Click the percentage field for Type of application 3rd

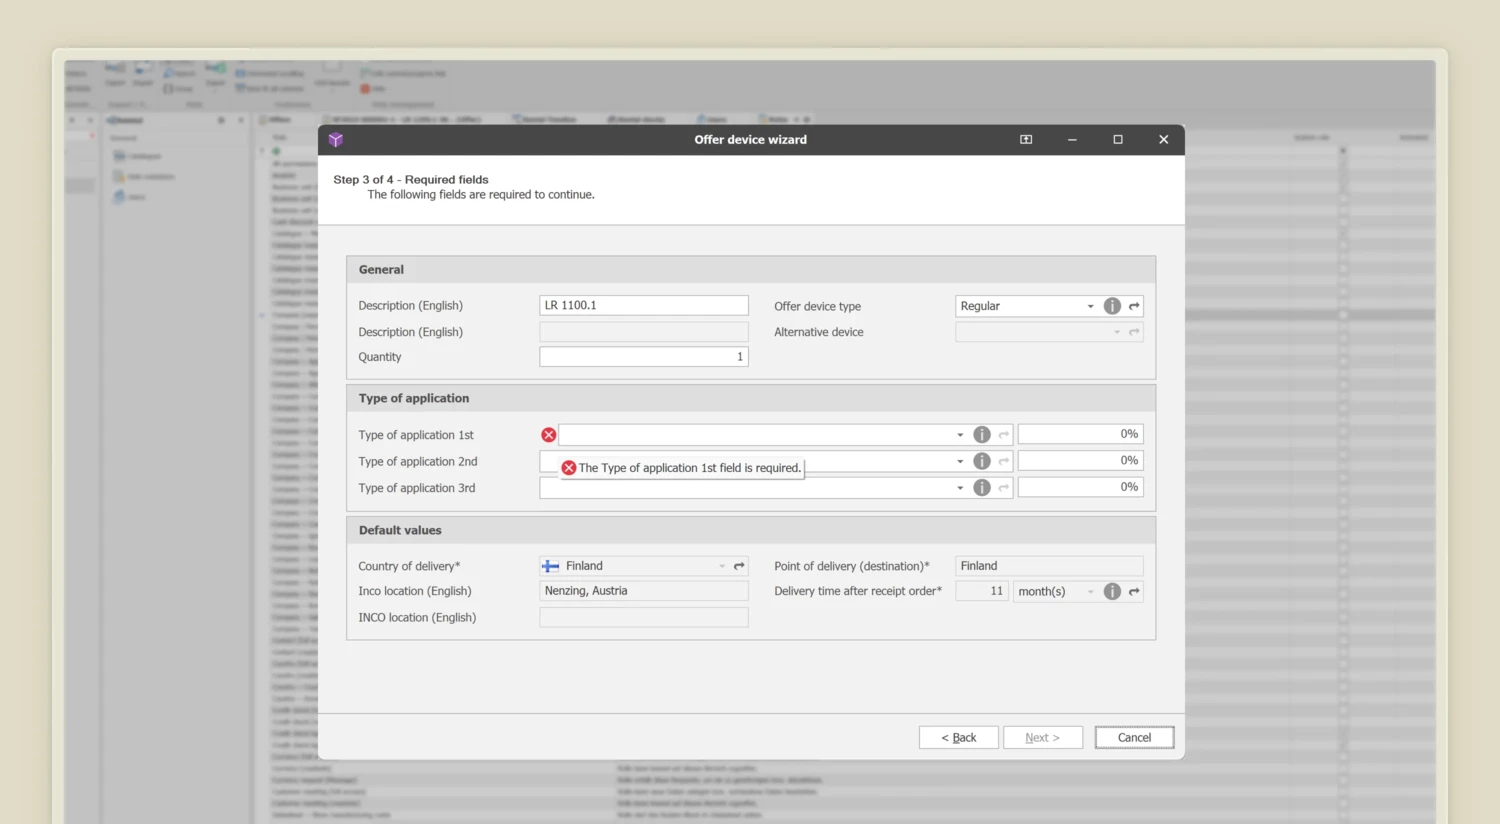click(x=1080, y=487)
